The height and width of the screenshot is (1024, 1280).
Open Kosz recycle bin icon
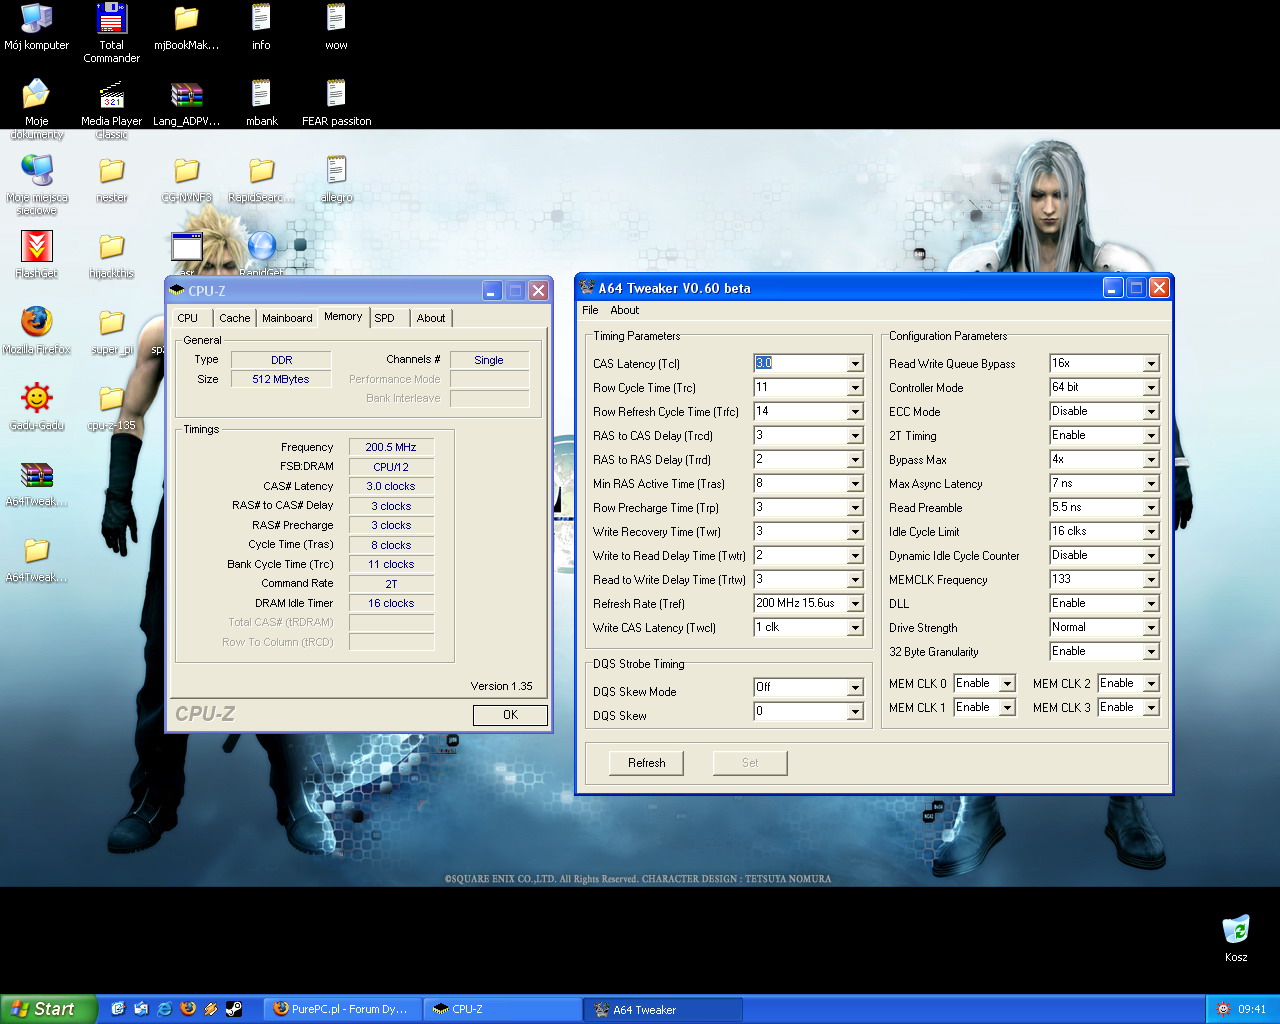(x=1236, y=937)
